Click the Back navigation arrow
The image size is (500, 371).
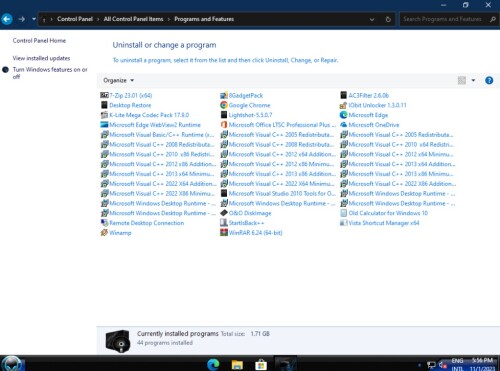tap(7, 19)
